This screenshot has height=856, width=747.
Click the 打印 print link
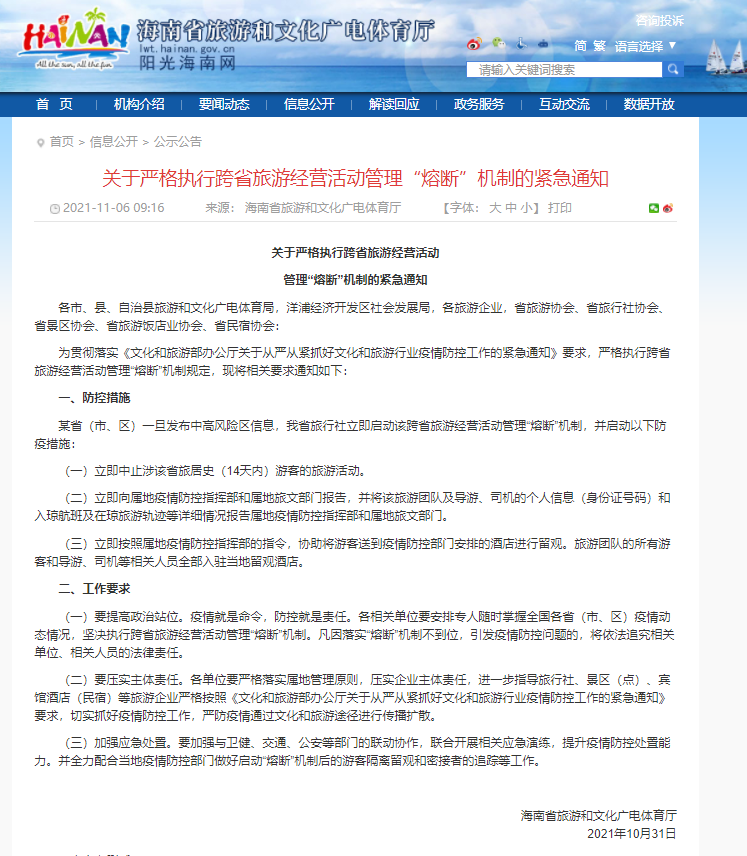(560, 208)
